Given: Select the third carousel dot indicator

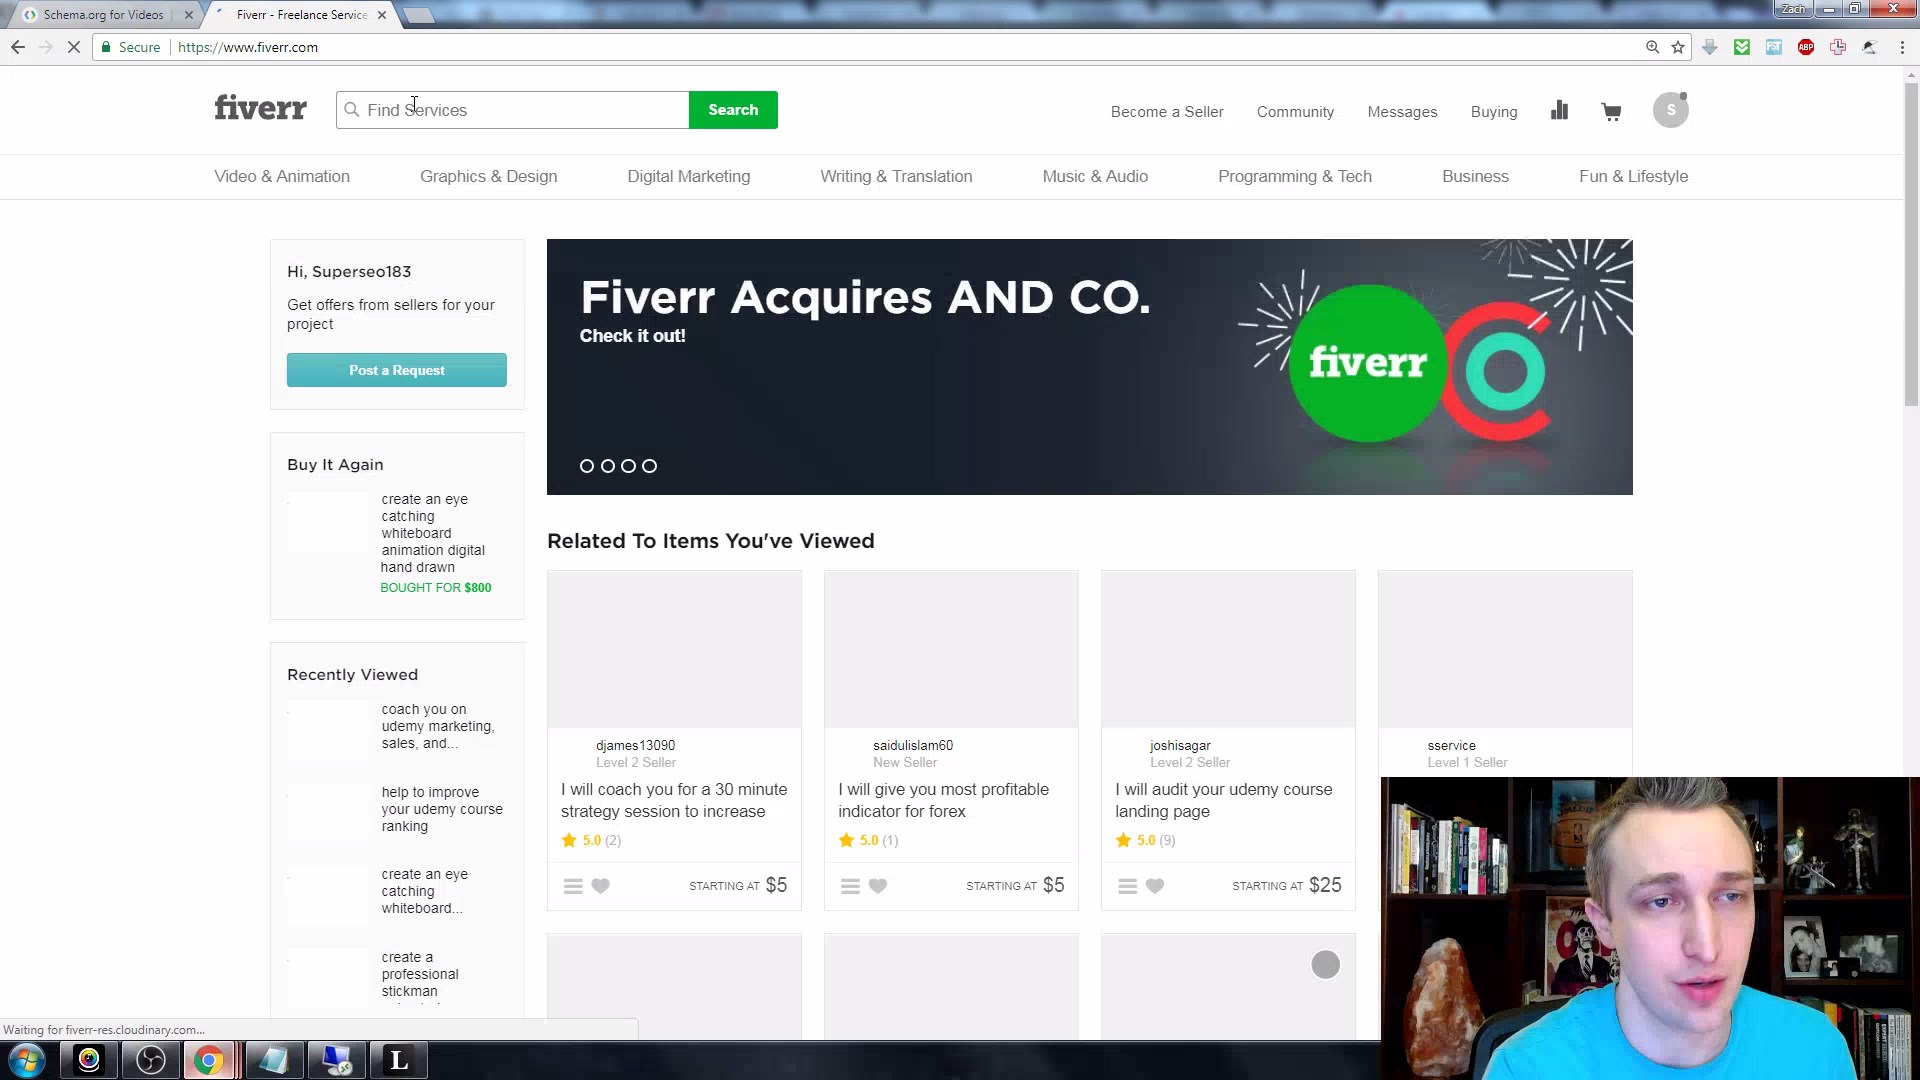Looking at the screenshot, I should click(x=629, y=465).
